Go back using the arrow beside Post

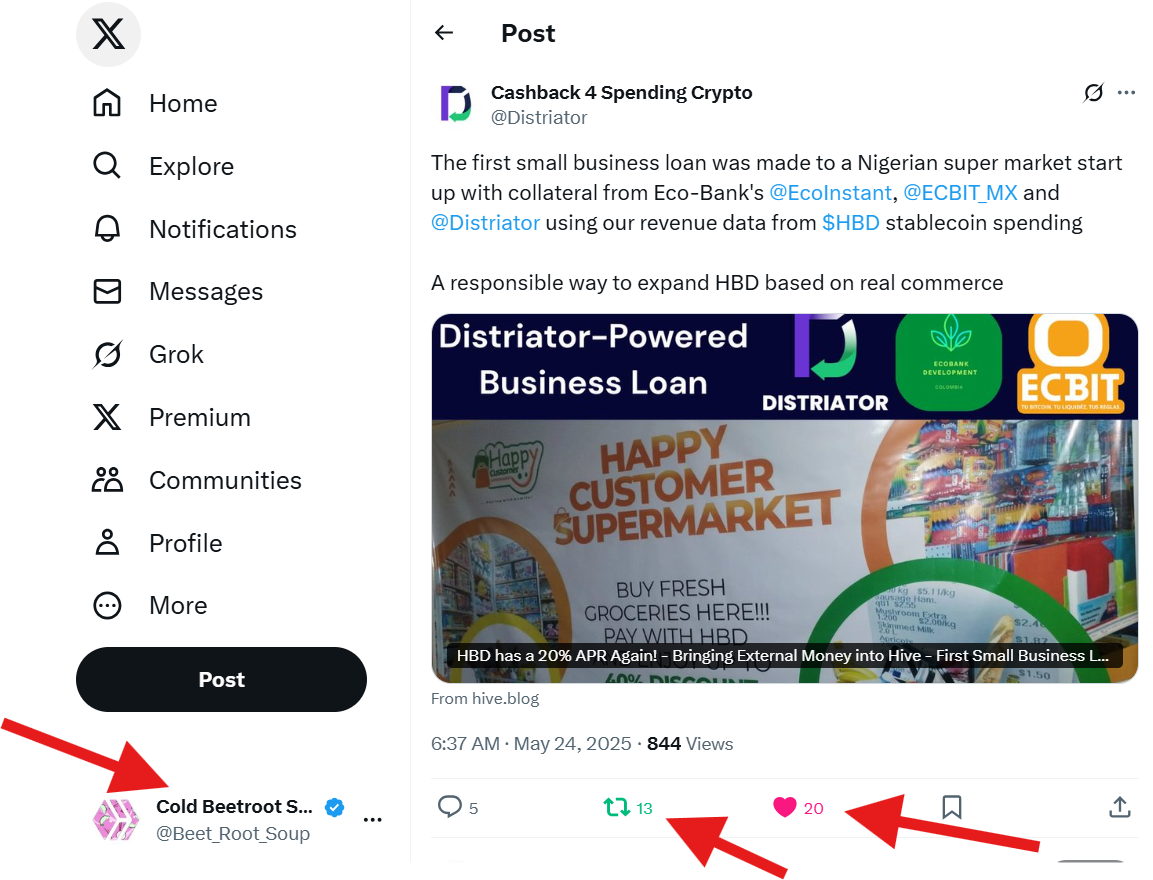click(444, 32)
